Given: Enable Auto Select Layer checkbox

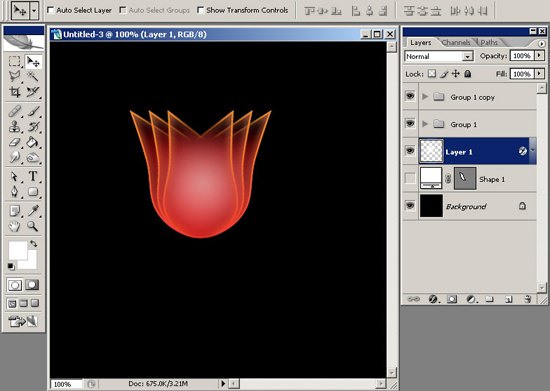Looking at the screenshot, I should pos(51,10).
